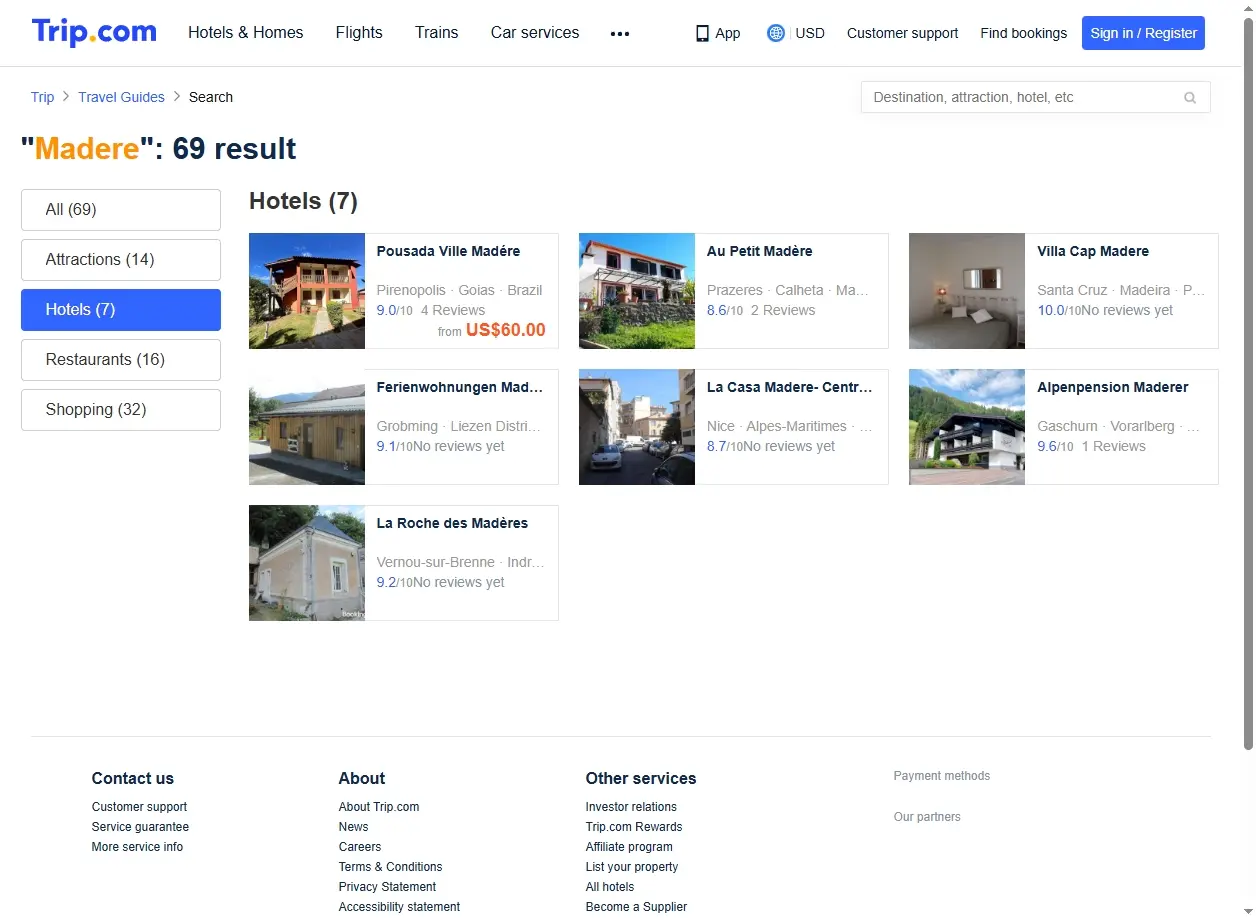Click the Gaschurn · Vorarlberg location
The height and width of the screenshot is (921, 1256).
tap(1118, 426)
